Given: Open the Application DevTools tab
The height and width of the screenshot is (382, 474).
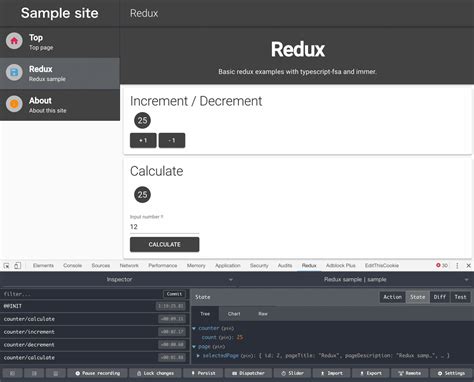Looking at the screenshot, I should pyautogui.click(x=228, y=266).
